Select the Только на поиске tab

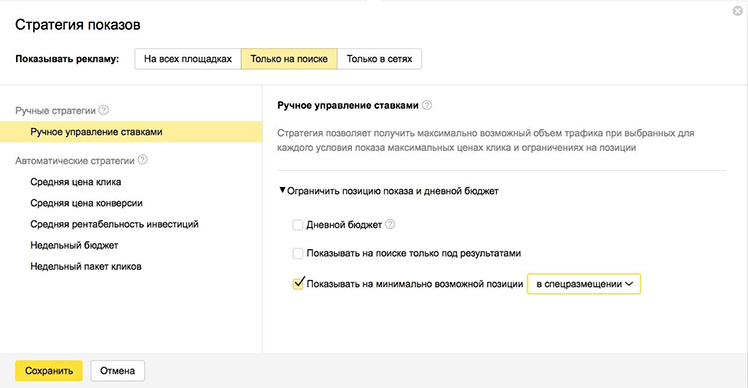(x=289, y=59)
